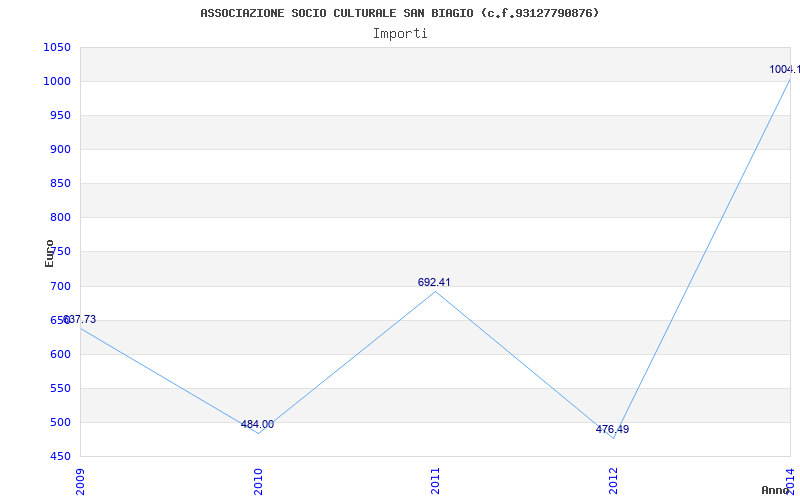Click the 2009 x-axis year label
Image resolution: width=800 pixels, height=500 pixels.
click(80, 481)
